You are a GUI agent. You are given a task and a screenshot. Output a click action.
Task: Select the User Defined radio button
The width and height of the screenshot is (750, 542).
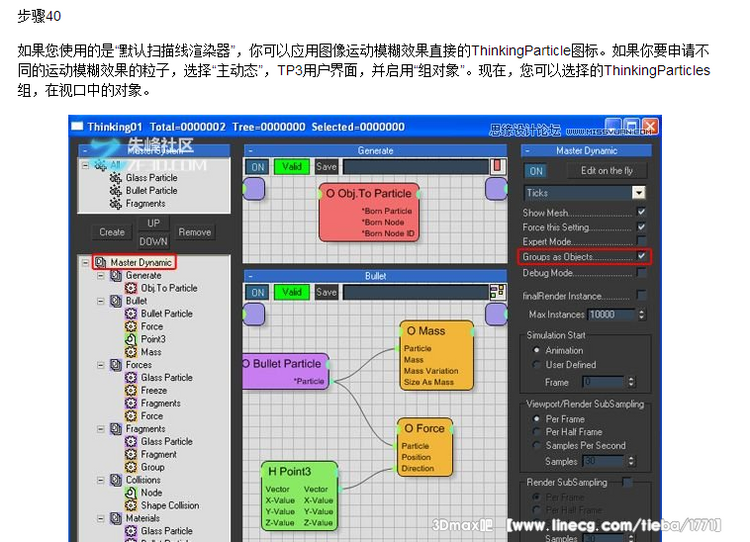tap(537, 365)
